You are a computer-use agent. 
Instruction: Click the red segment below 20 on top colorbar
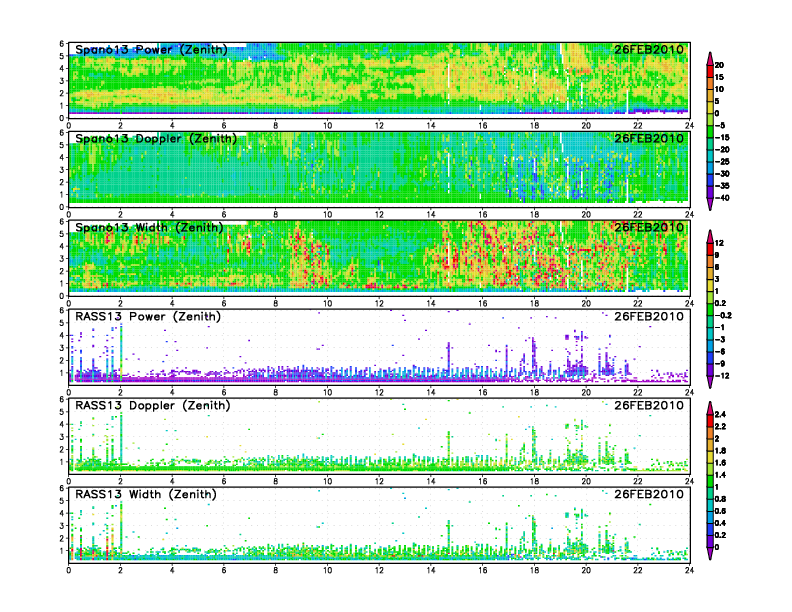click(710, 71)
